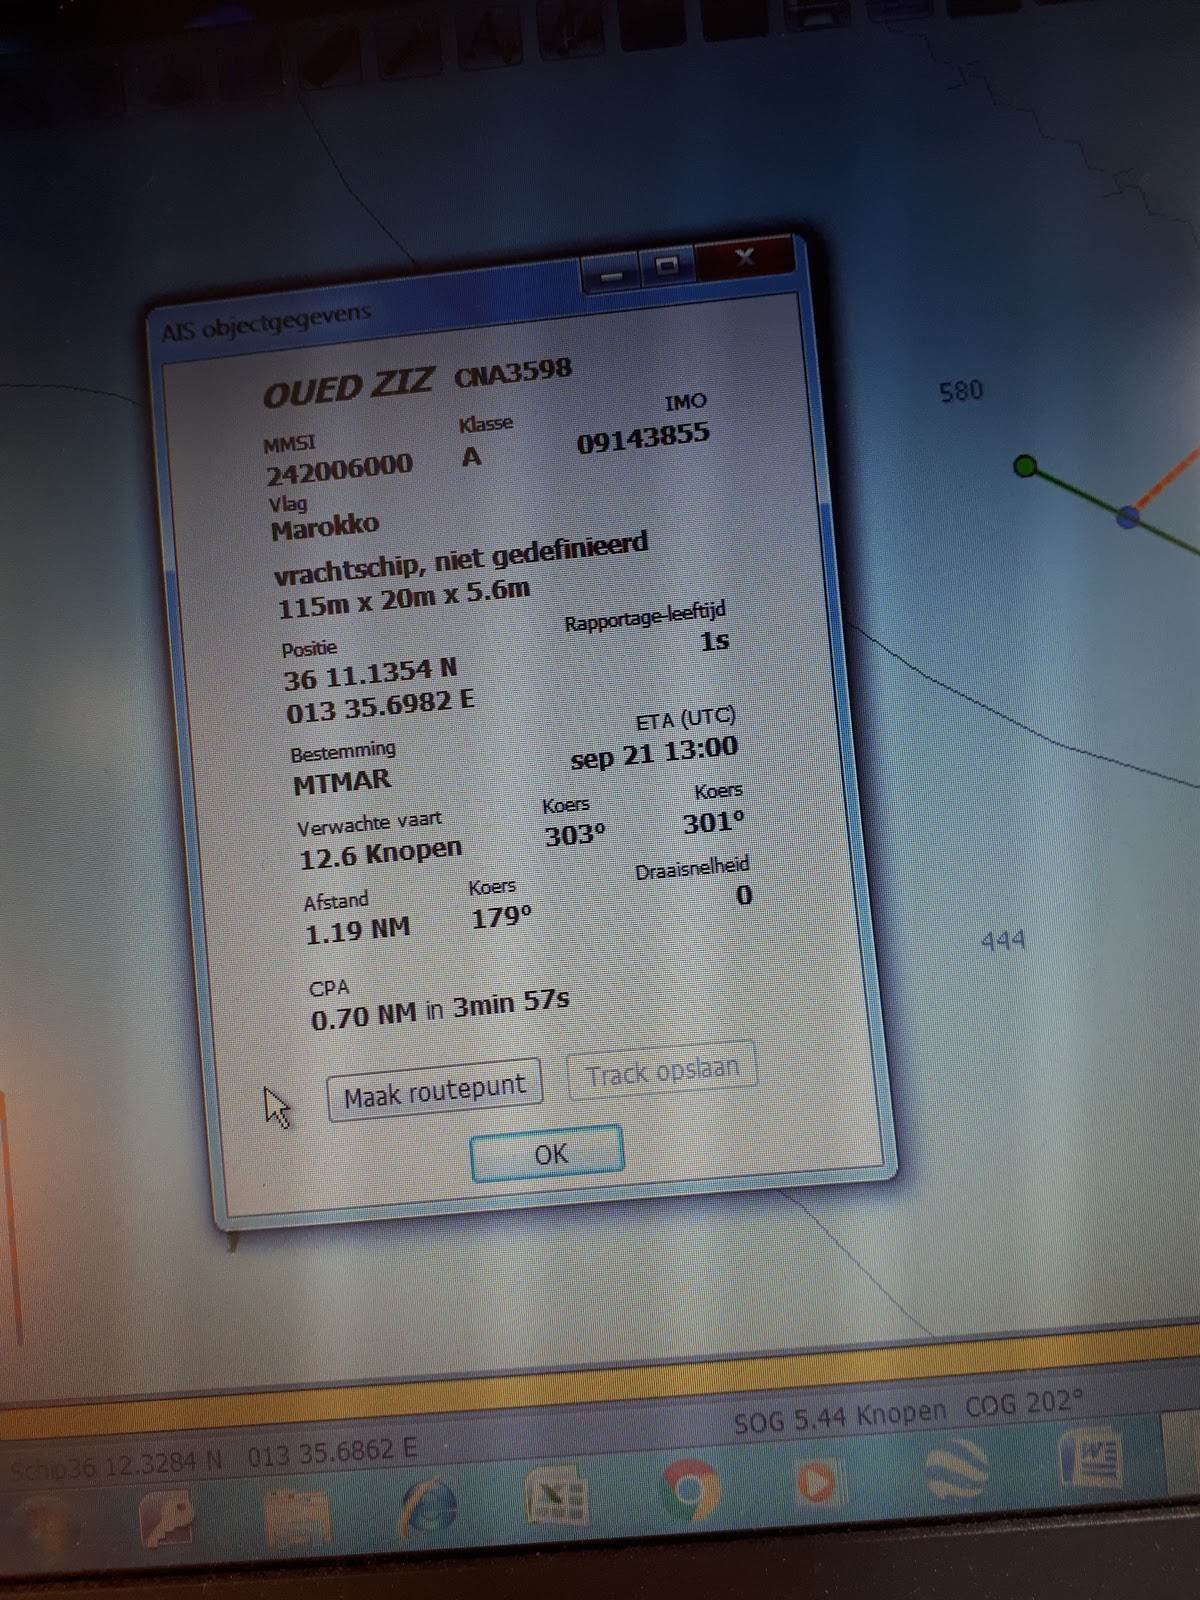Click the Draaisnelheid value 0
The height and width of the screenshot is (1600, 1200).
click(x=743, y=894)
